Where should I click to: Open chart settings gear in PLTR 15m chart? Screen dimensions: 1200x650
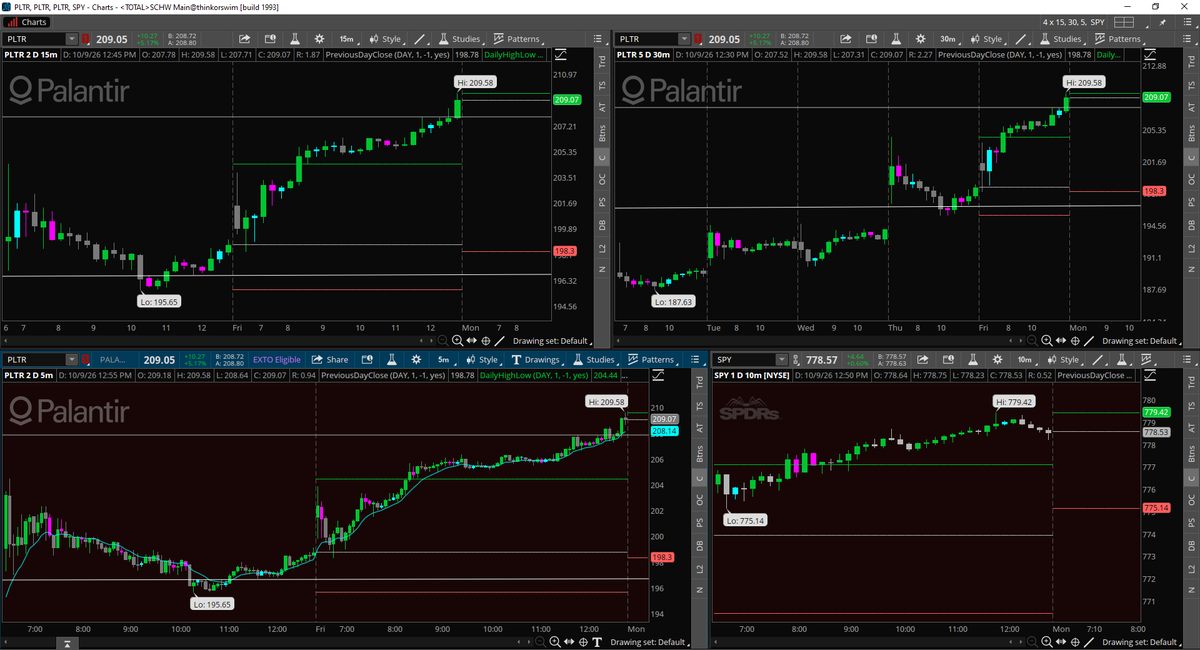320,39
